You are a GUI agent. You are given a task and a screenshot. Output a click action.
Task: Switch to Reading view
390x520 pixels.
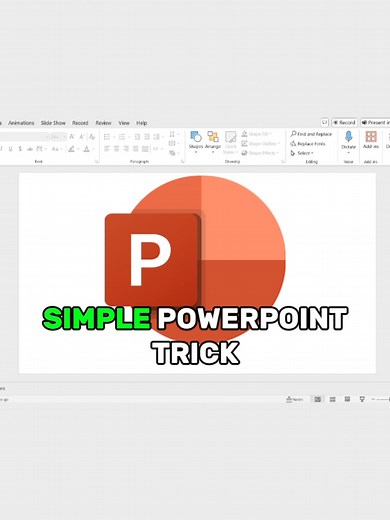[x=347, y=399]
